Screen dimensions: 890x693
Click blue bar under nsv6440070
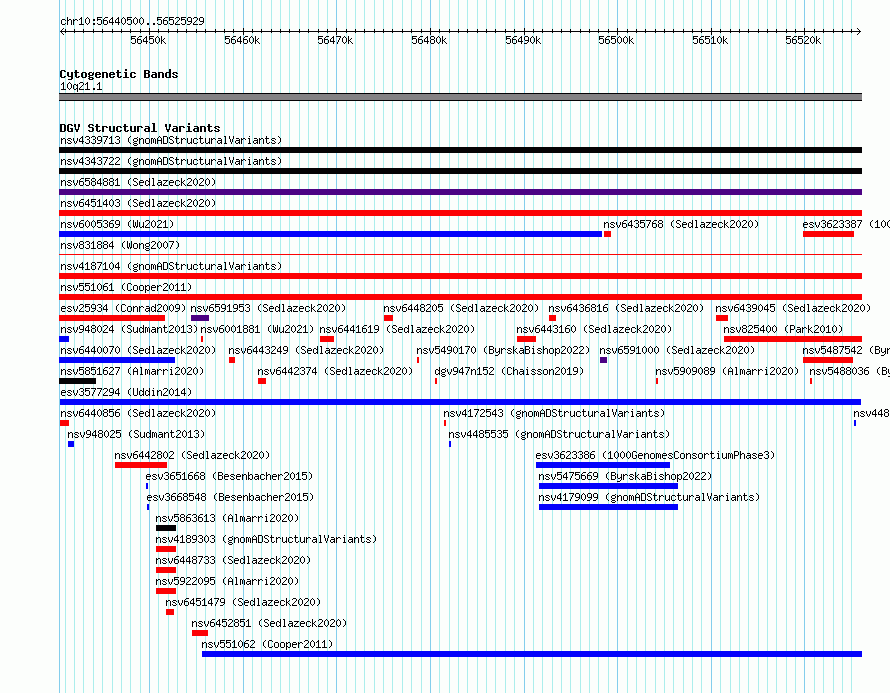(x=117, y=360)
